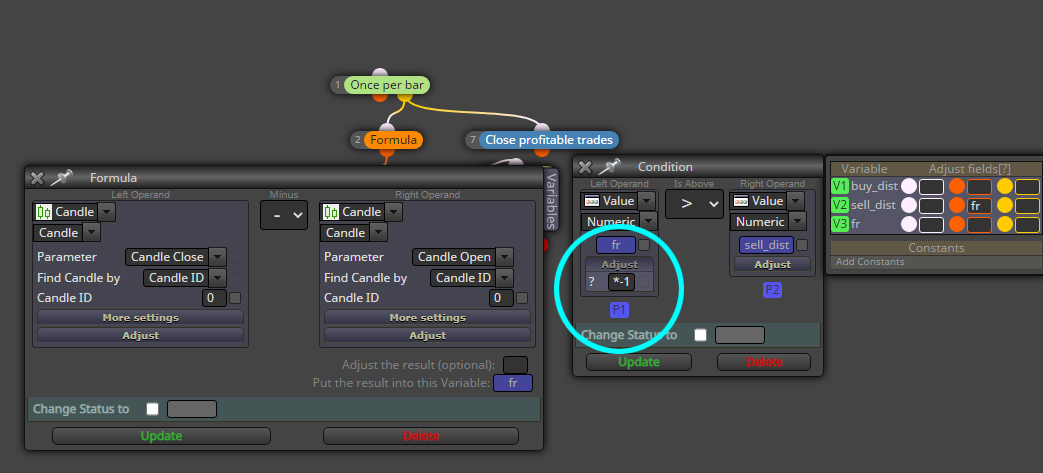Click the yellow circle in sell_dist row
The height and width of the screenshot is (473, 1043).
[x=1004, y=206]
